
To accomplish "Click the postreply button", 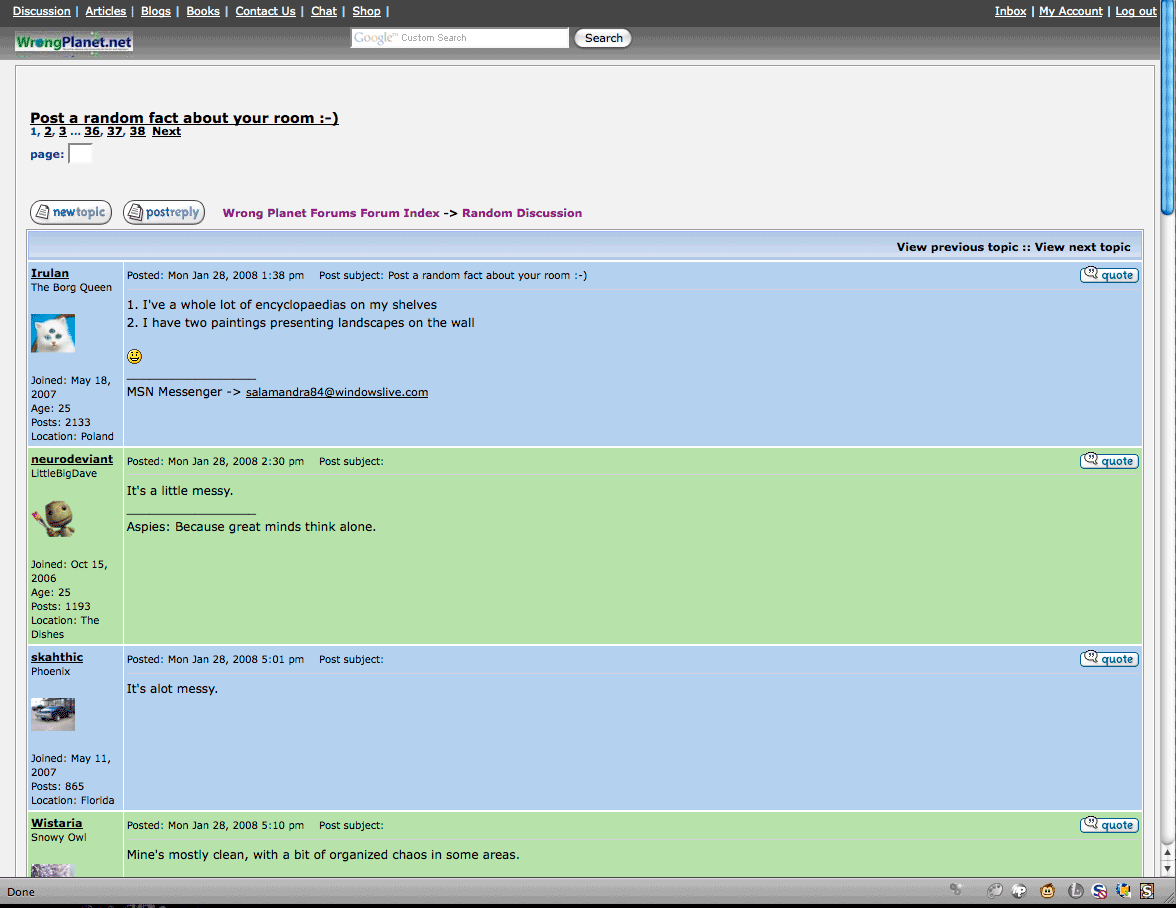I will pyautogui.click(x=163, y=212).
